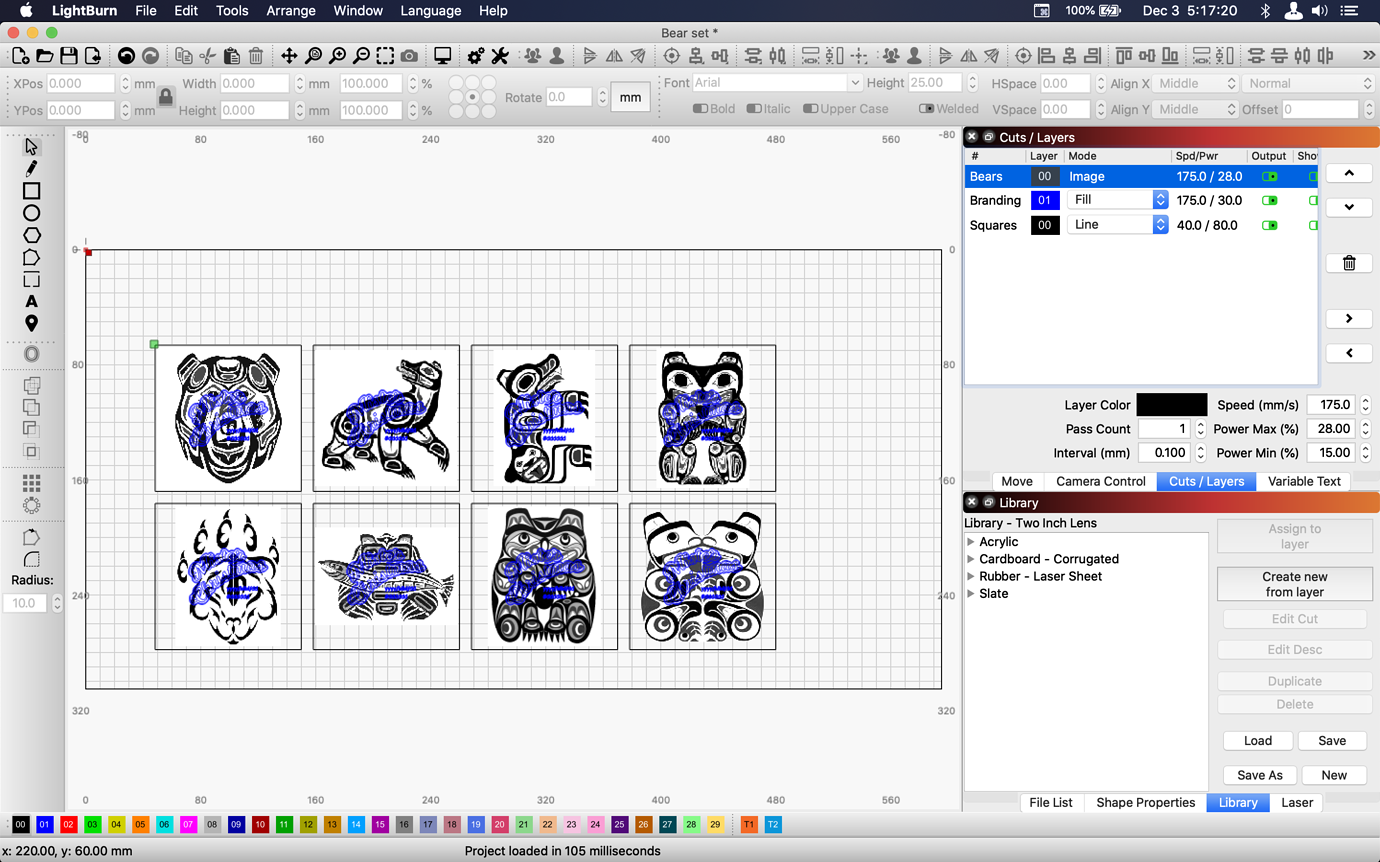Select the Position Laser marker tool
This screenshot has width=1380, height=862.
(31, 323)
